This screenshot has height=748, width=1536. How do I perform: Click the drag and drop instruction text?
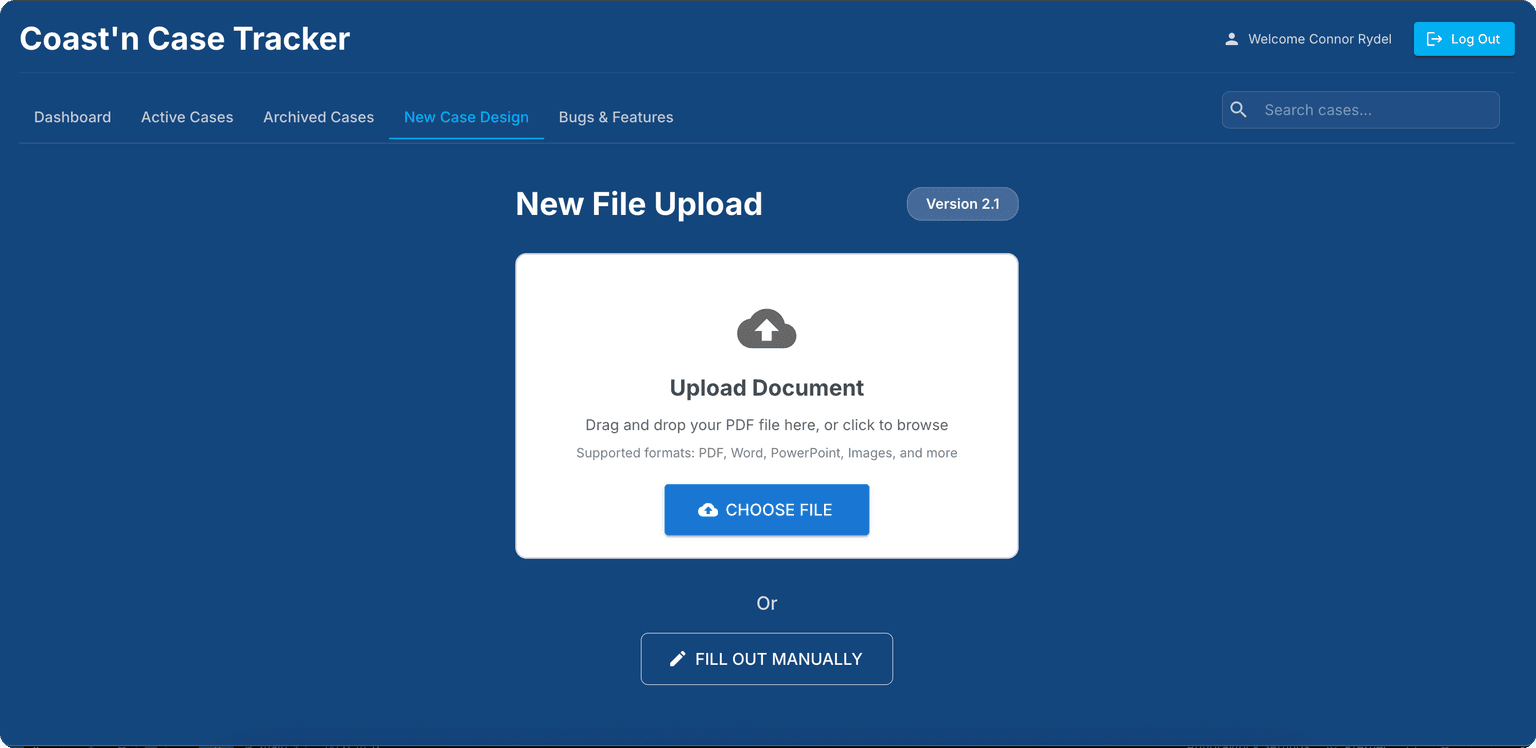[766, 425]
